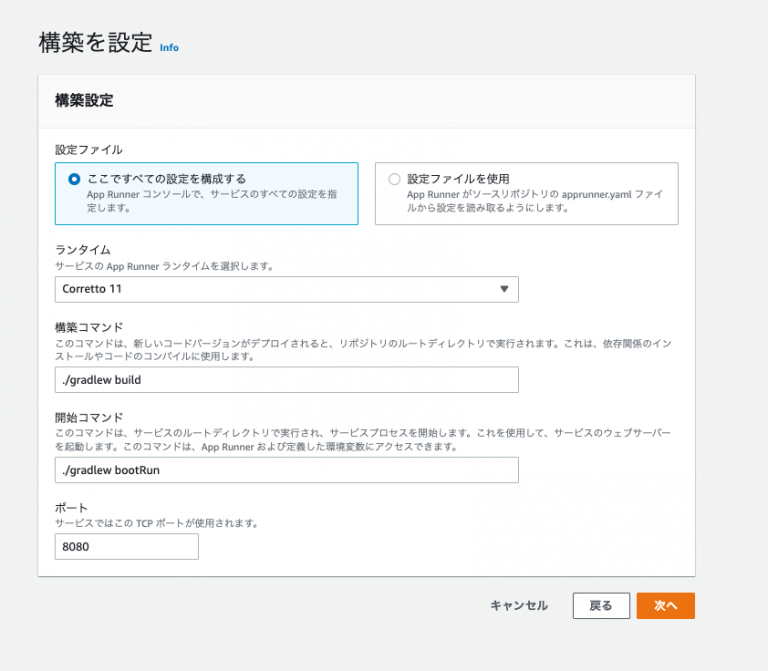
Task: Select the 設定ファイルを使用 radio button
Action: coord(394,179)
